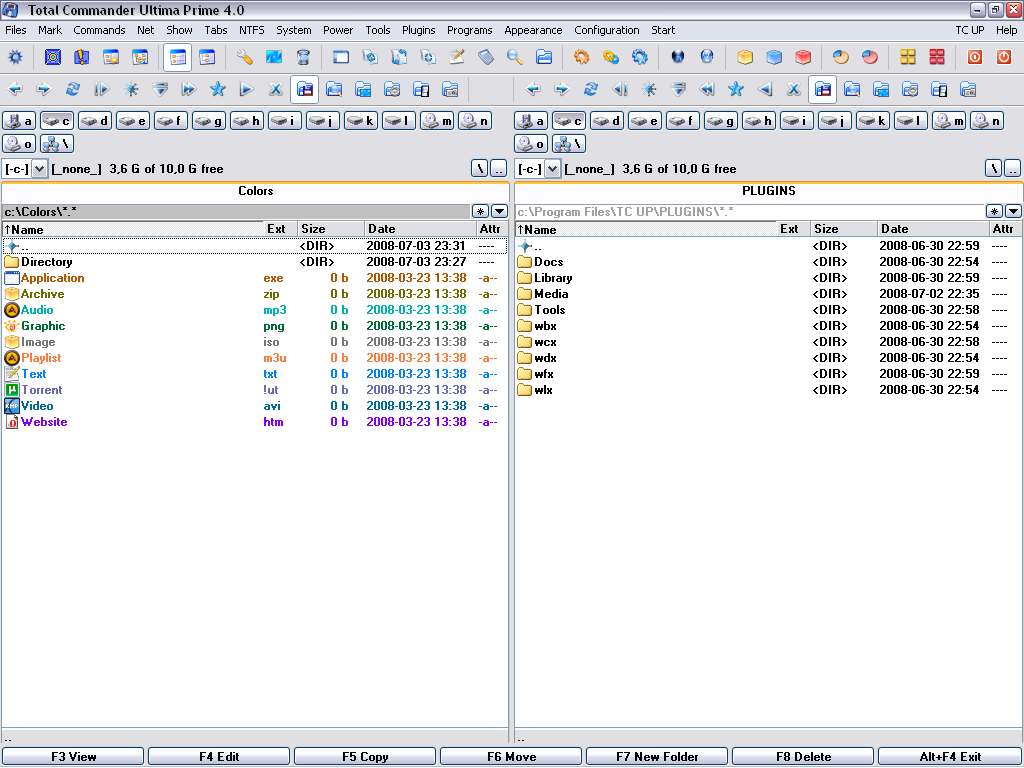Viewport: 1024px width, 768px height.
Task: Switch left panel to drive d
Action: (x=95, y=121)
